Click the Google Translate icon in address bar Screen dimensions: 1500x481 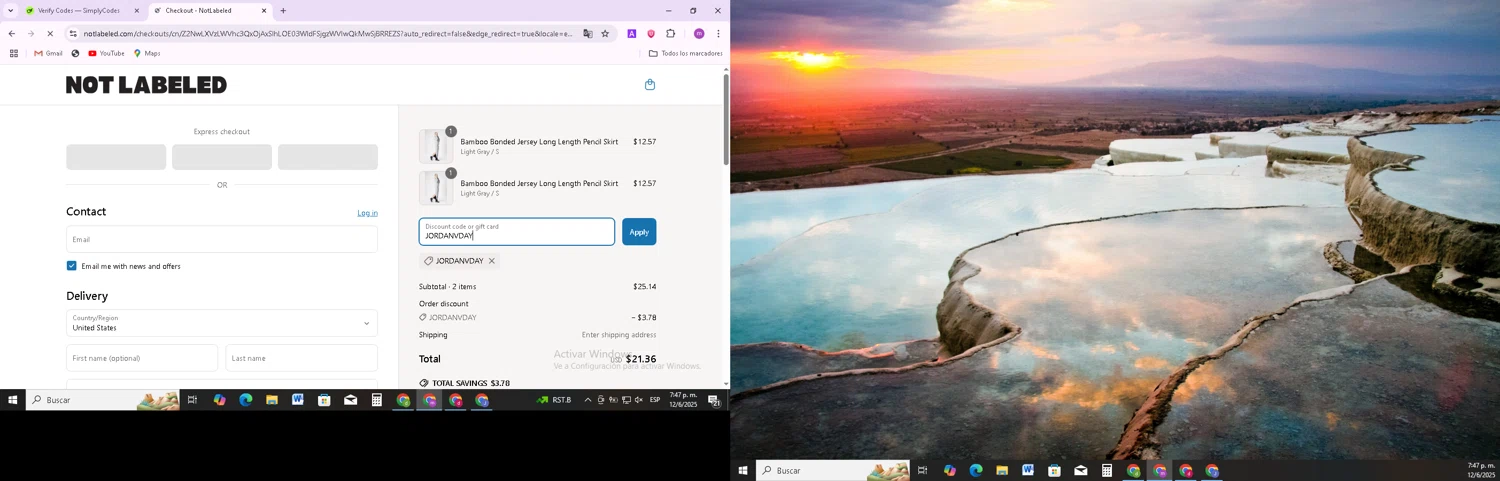(588, 34)
